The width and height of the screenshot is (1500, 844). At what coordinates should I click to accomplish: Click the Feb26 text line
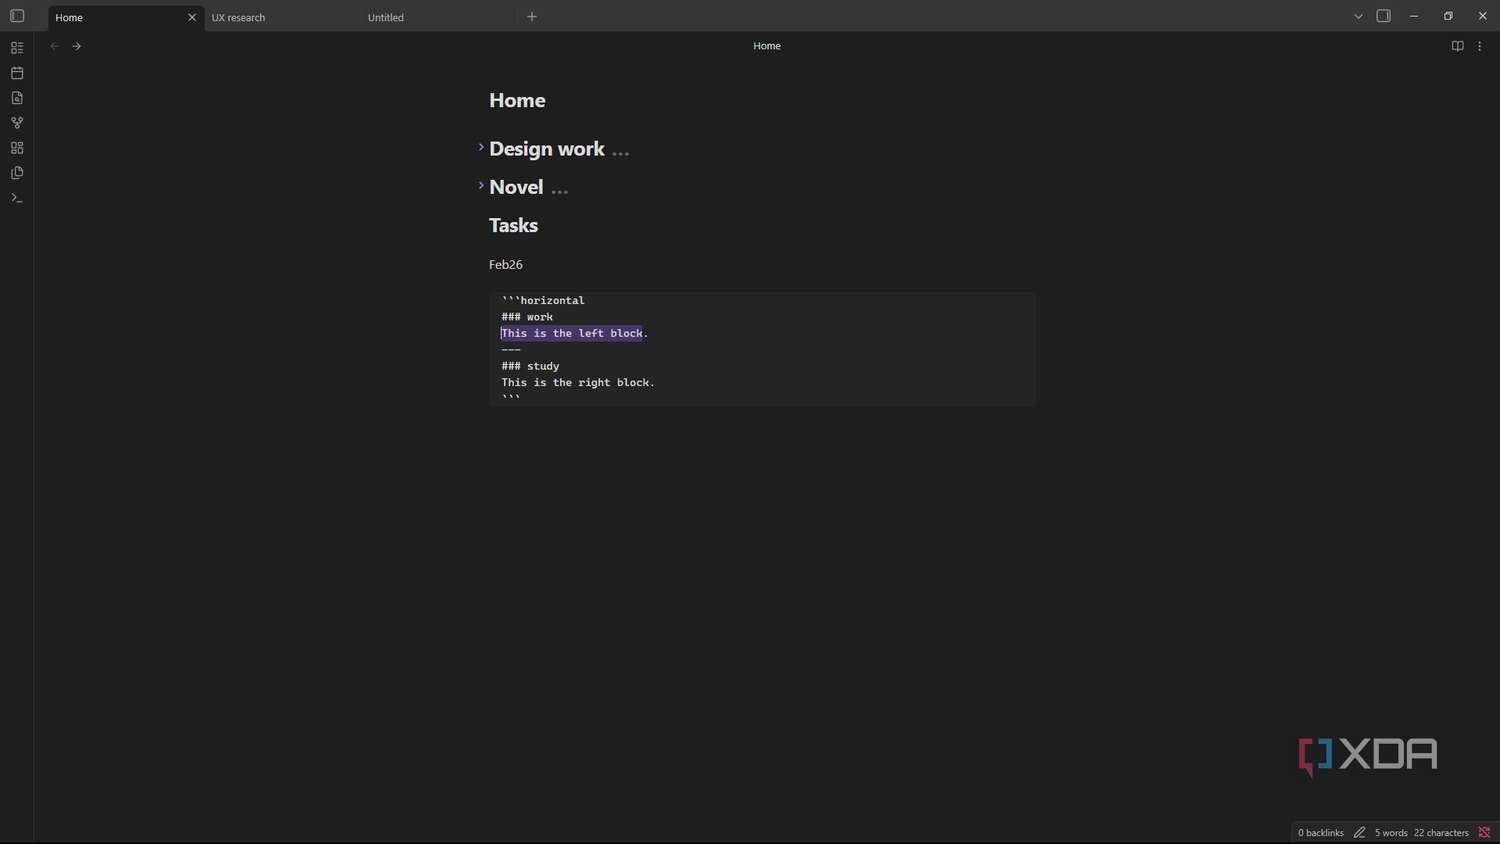coord(506,264)
